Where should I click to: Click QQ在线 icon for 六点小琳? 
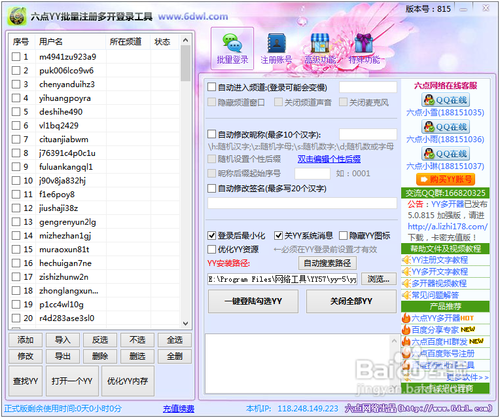tap(445, 154)
